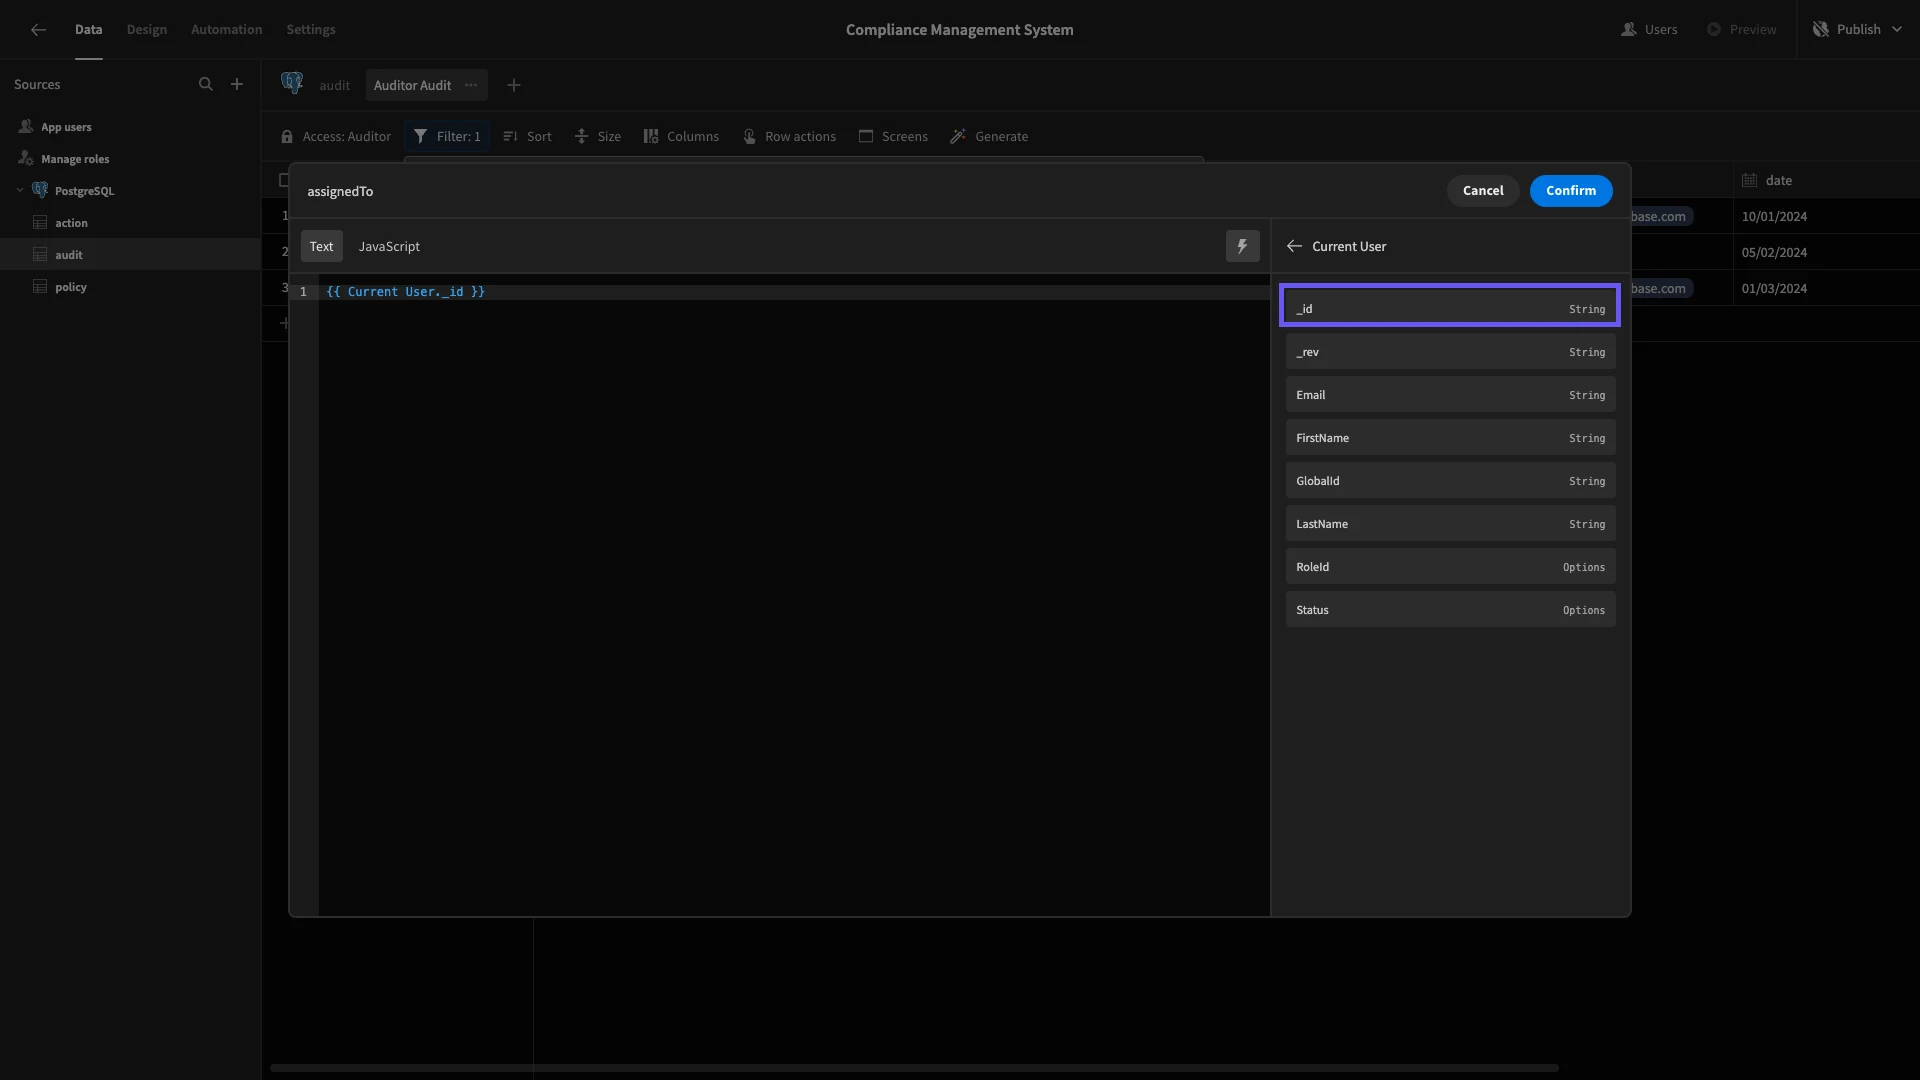Switch to the audit table tab
The width and height of the screenshot is (1920, 1080).
coord(335,86)
